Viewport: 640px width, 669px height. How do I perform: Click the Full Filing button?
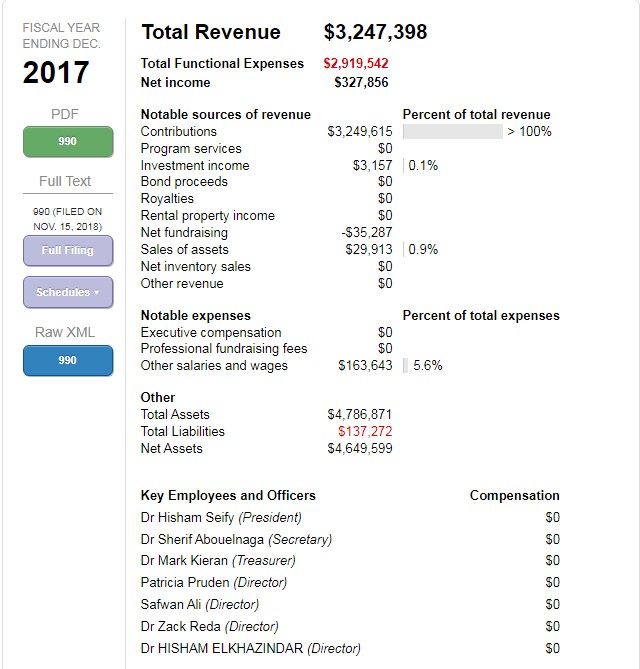(67, 251)
